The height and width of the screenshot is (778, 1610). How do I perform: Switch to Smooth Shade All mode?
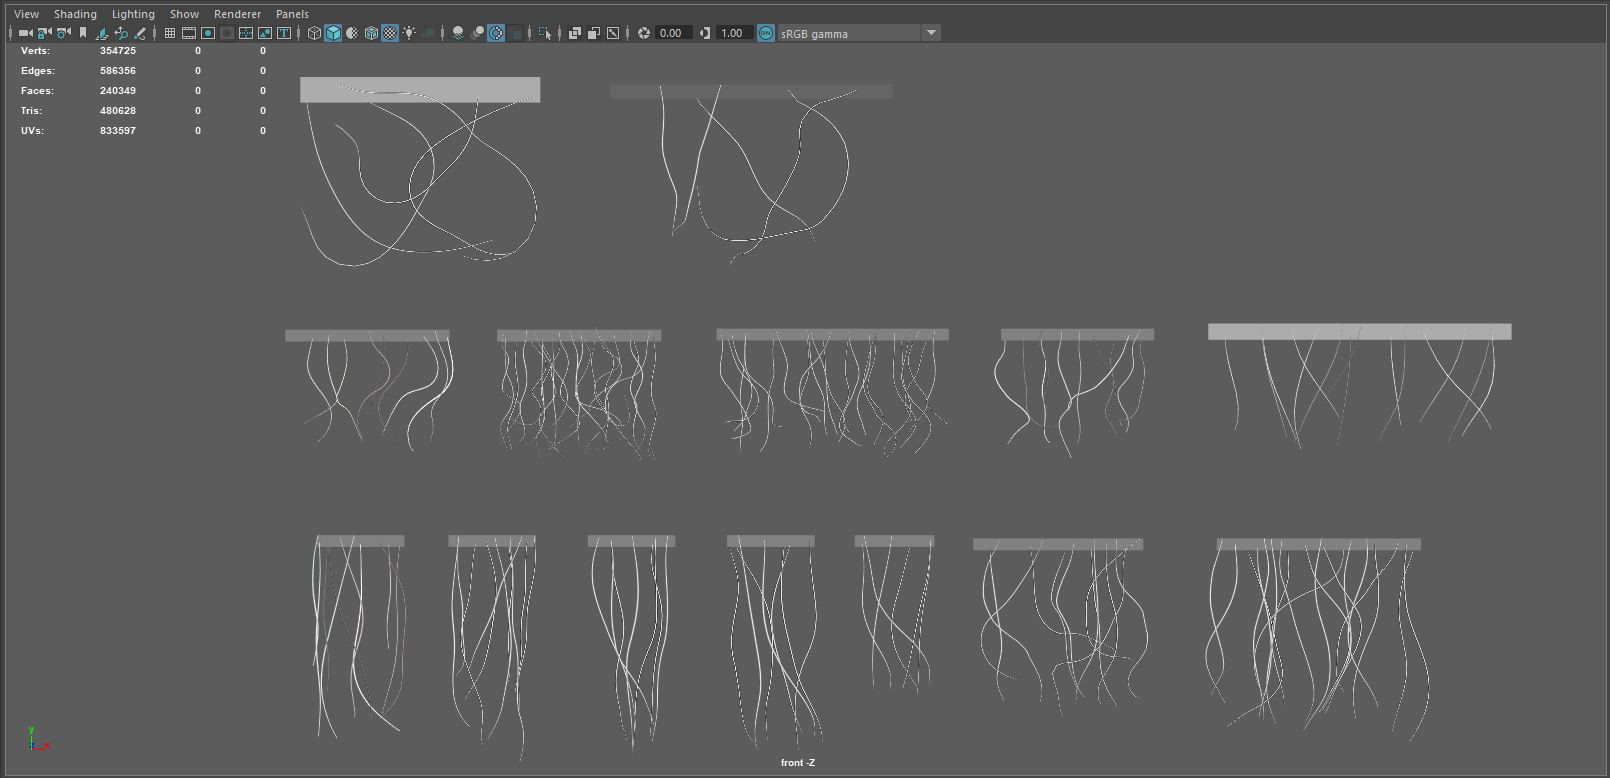click(x=333, y=33)
